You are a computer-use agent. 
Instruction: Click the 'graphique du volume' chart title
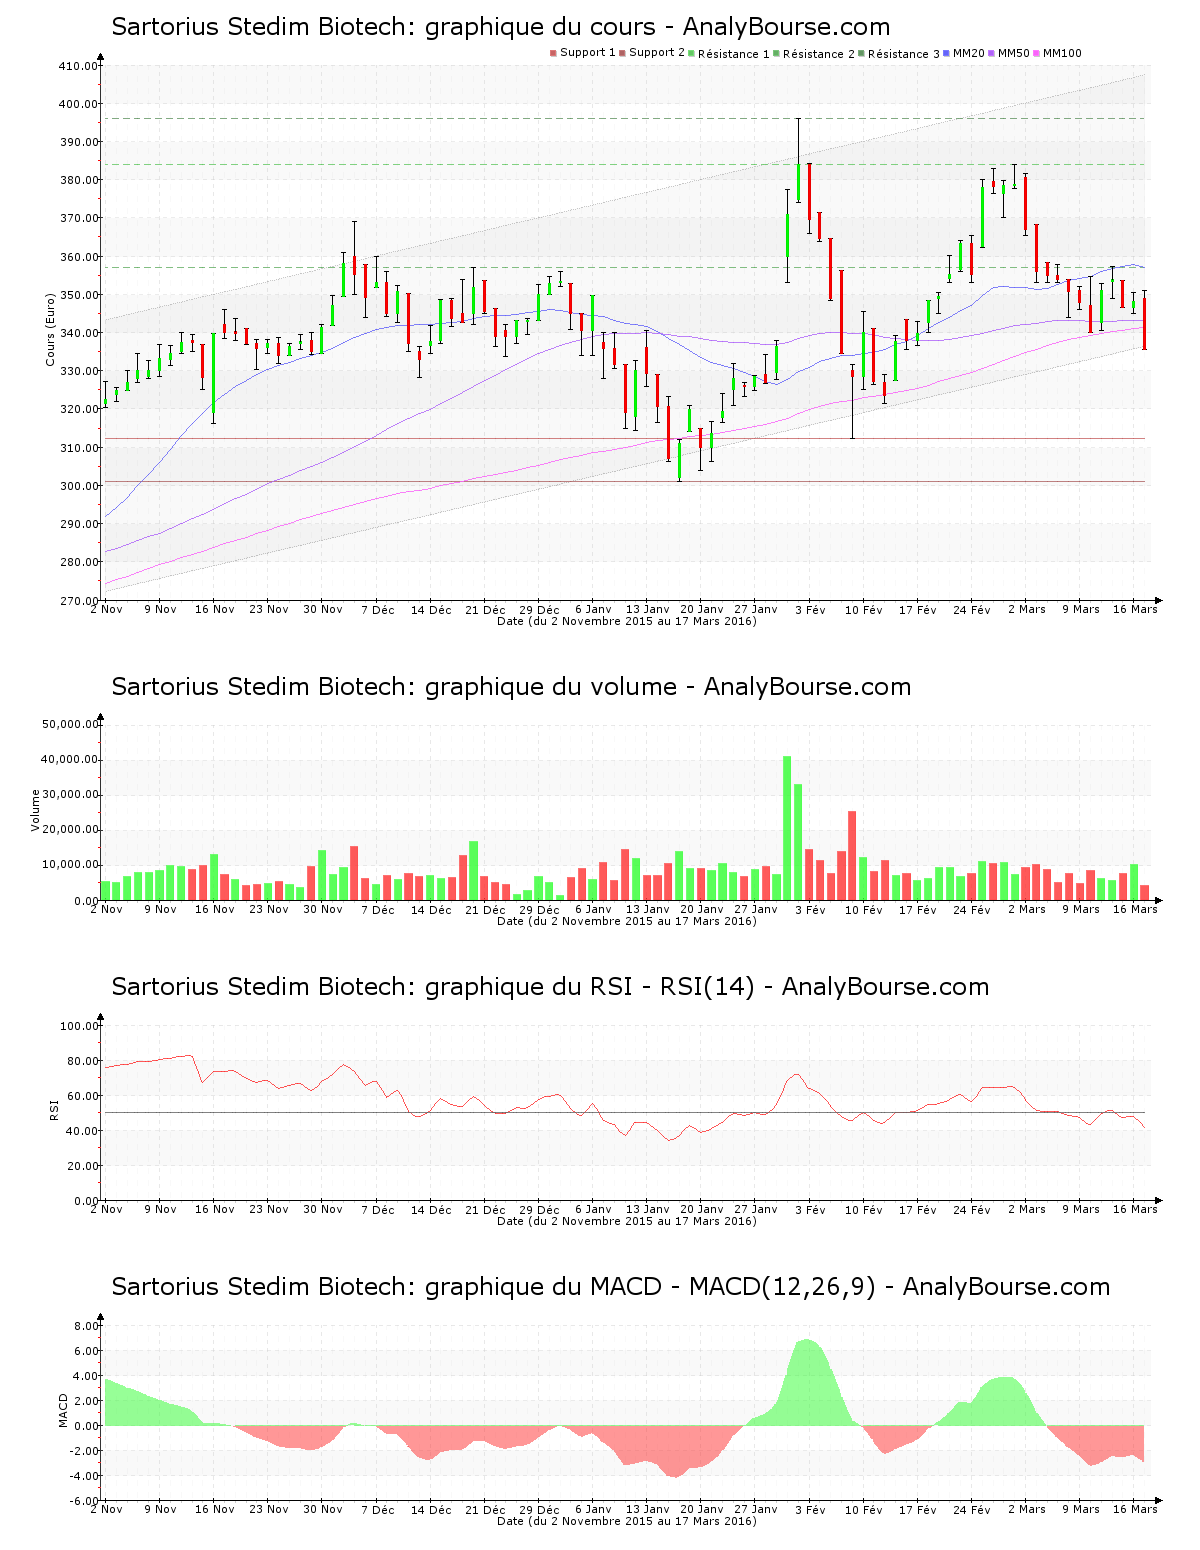point(511,687)
